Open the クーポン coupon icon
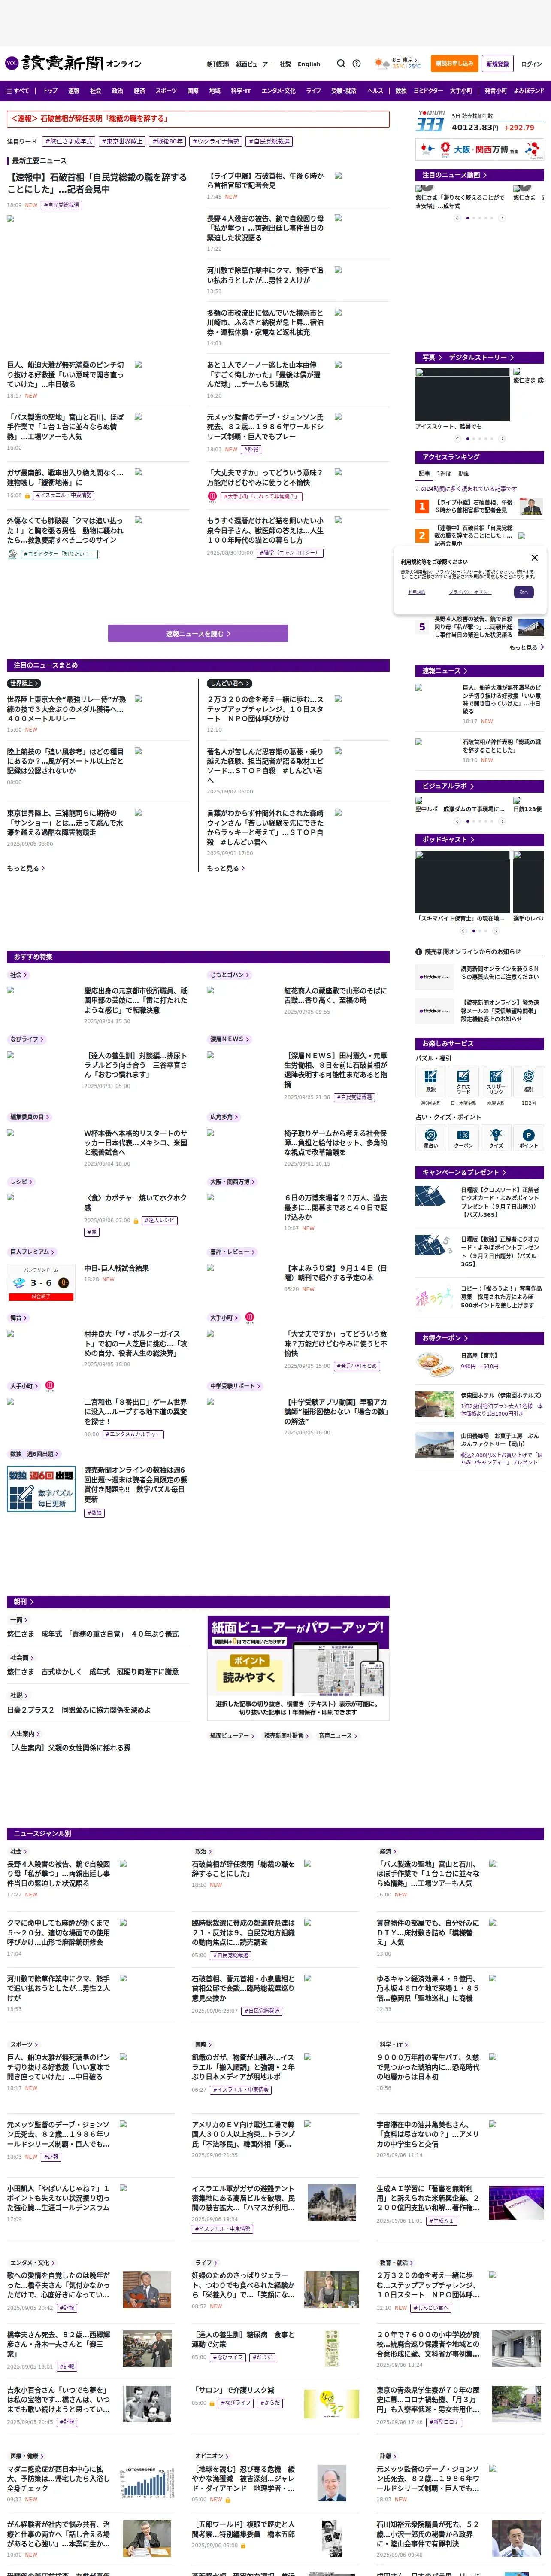Screen dimensions: 551x2576 tap(463, 1137)
